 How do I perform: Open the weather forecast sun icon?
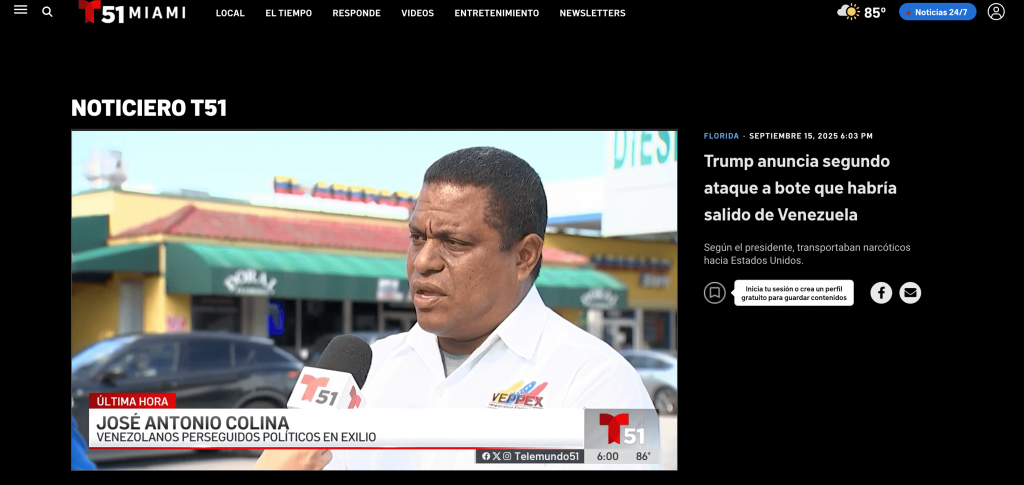pyautogui.click(x=849, y=12)
